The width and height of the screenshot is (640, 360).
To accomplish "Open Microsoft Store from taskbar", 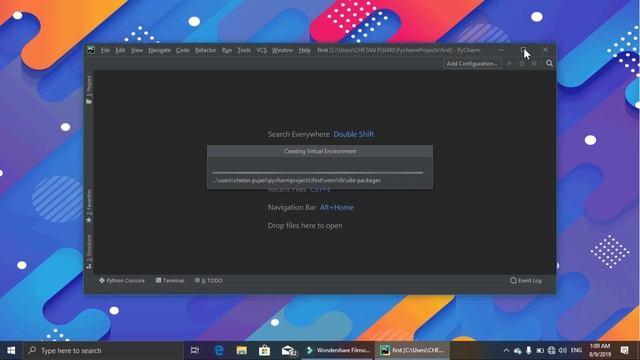I will 264,350.
